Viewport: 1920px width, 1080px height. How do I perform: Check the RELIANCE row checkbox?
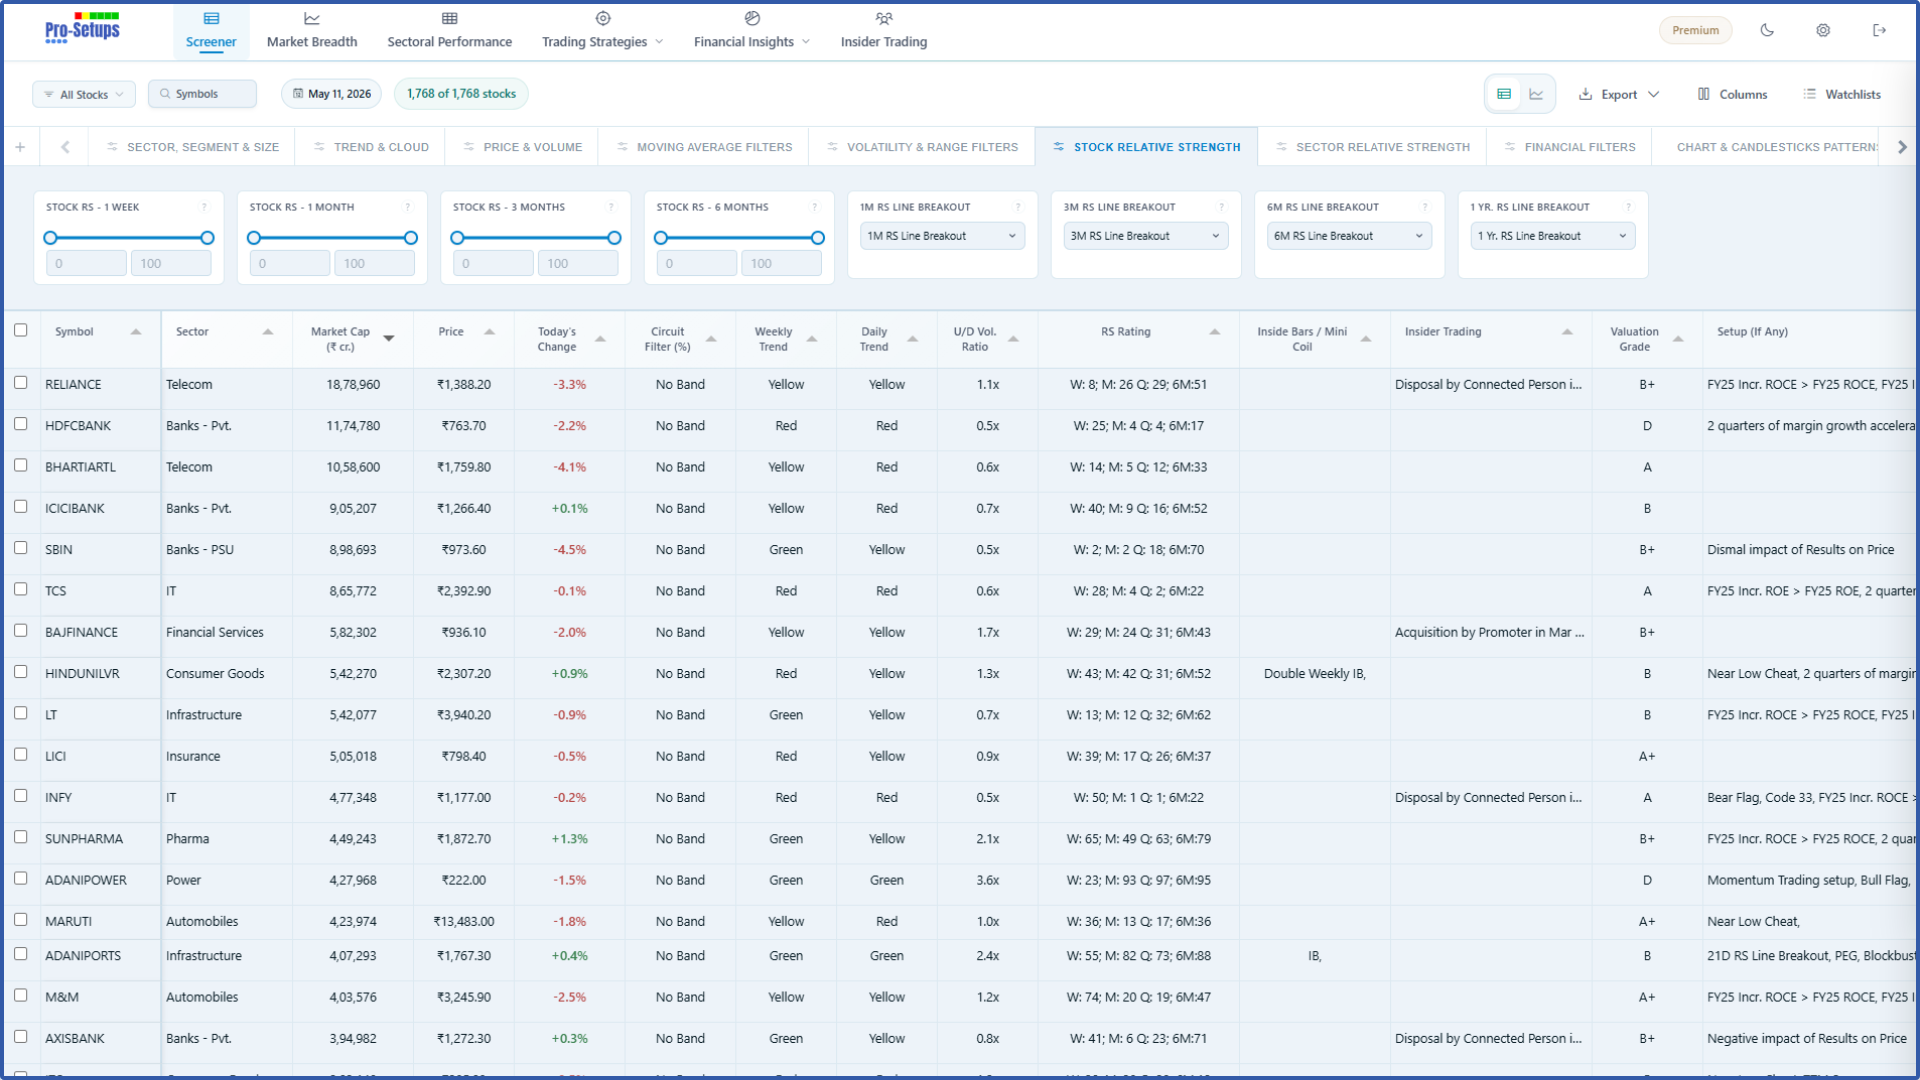click(x=20, y=382)
